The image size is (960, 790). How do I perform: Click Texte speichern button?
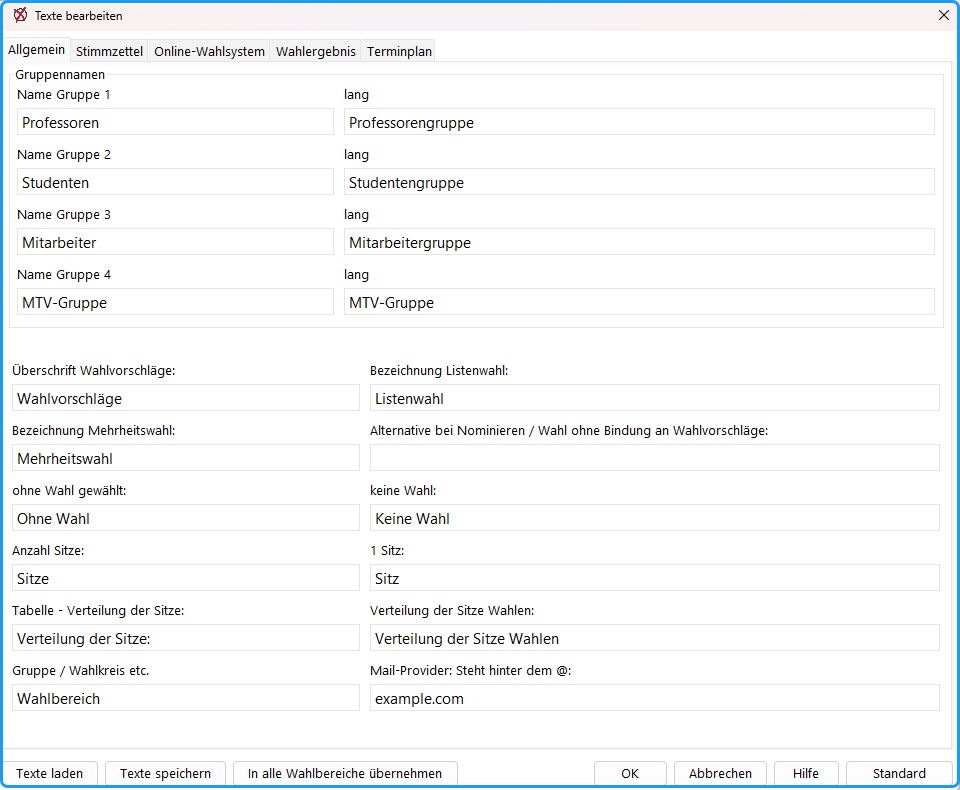pyautogui.click(x=165, y=773)
